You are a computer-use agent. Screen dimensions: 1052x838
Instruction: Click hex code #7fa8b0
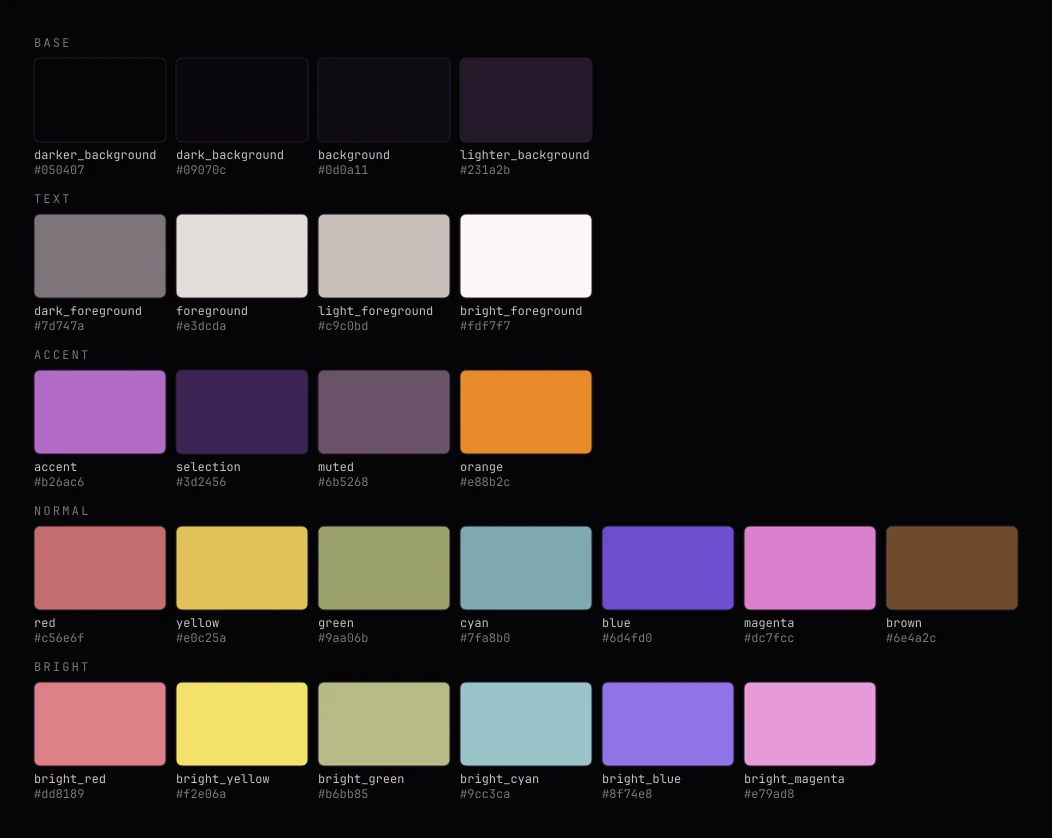[x=485, y=638]
